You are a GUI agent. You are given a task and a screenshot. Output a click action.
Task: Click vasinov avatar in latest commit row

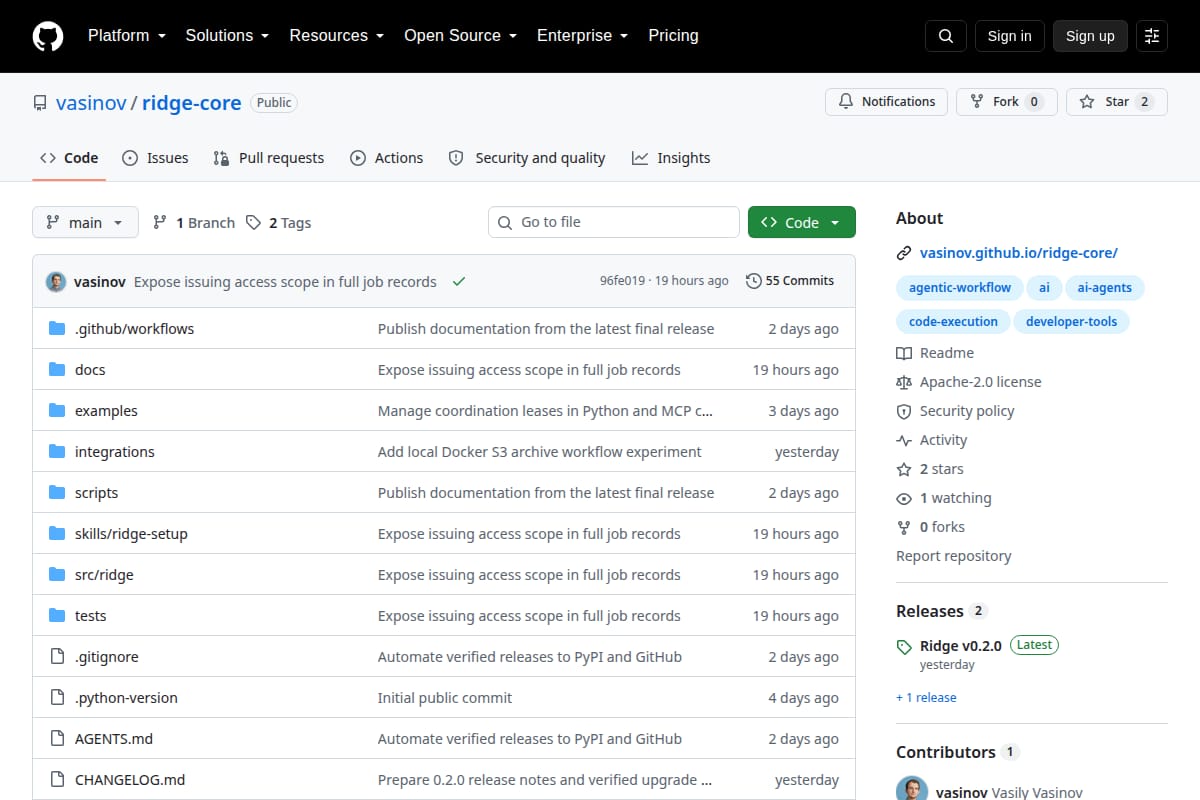click(x=56, y=281)
